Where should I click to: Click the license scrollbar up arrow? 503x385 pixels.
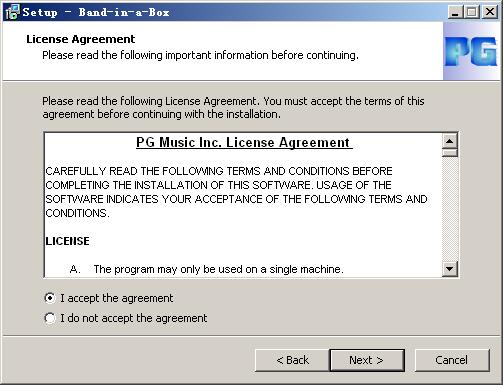point(450,141)
